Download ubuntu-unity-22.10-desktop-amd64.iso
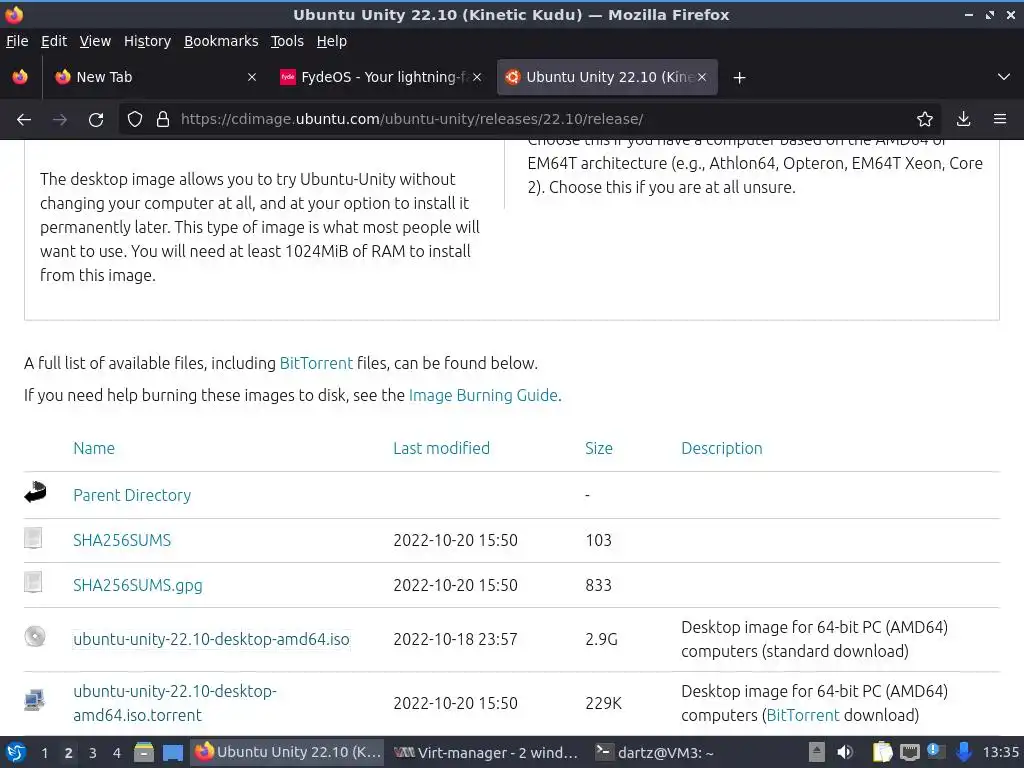Image resolution: width=1024 pixels, height=768 pixels. pyautogui.click(x=212, y=639)
